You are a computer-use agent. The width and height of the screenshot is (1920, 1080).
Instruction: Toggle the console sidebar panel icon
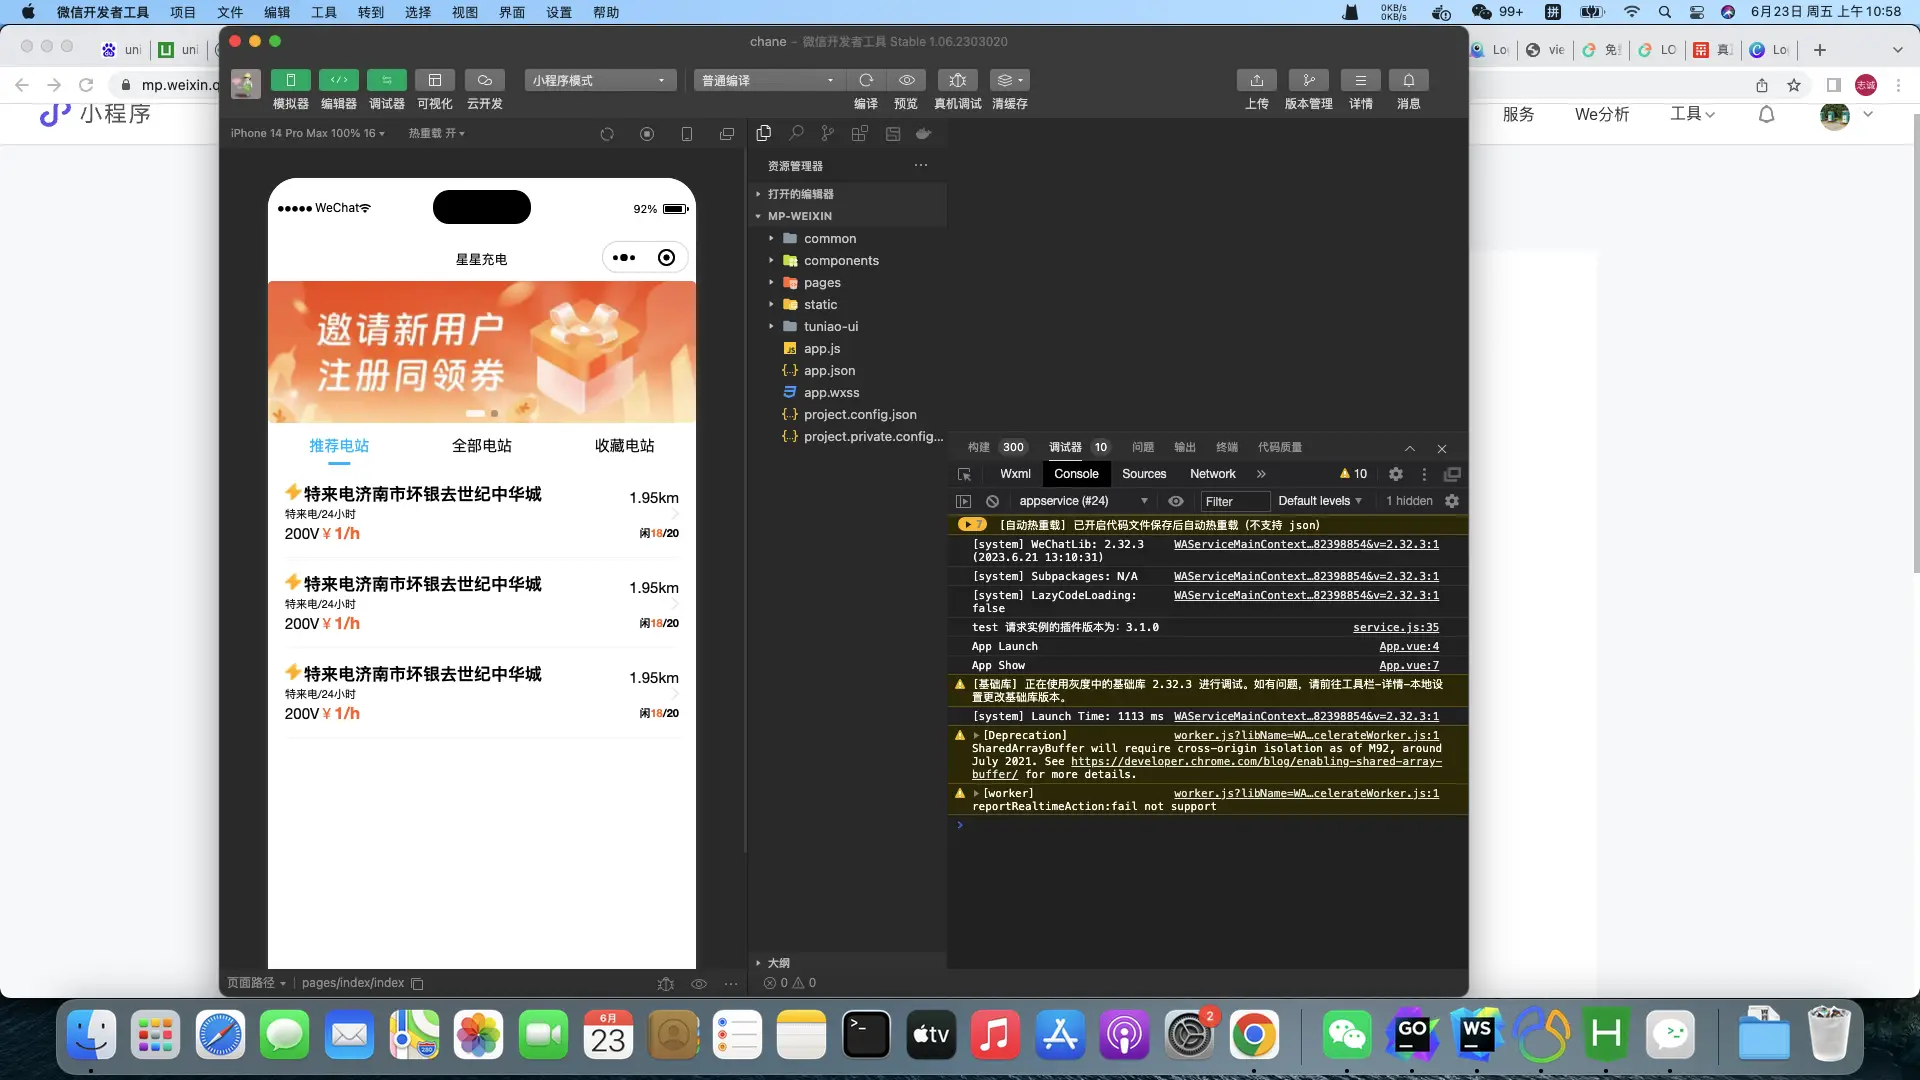click(x=963, y=501)
